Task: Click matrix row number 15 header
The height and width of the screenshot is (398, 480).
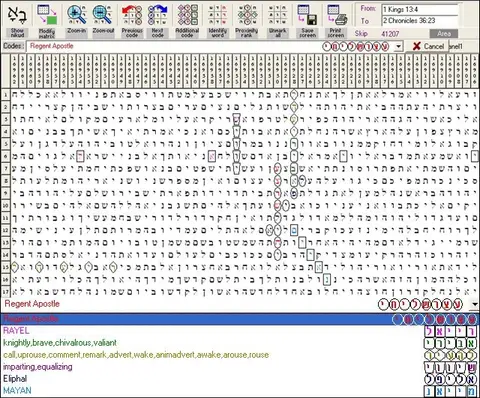Action: tap(5, 267)
